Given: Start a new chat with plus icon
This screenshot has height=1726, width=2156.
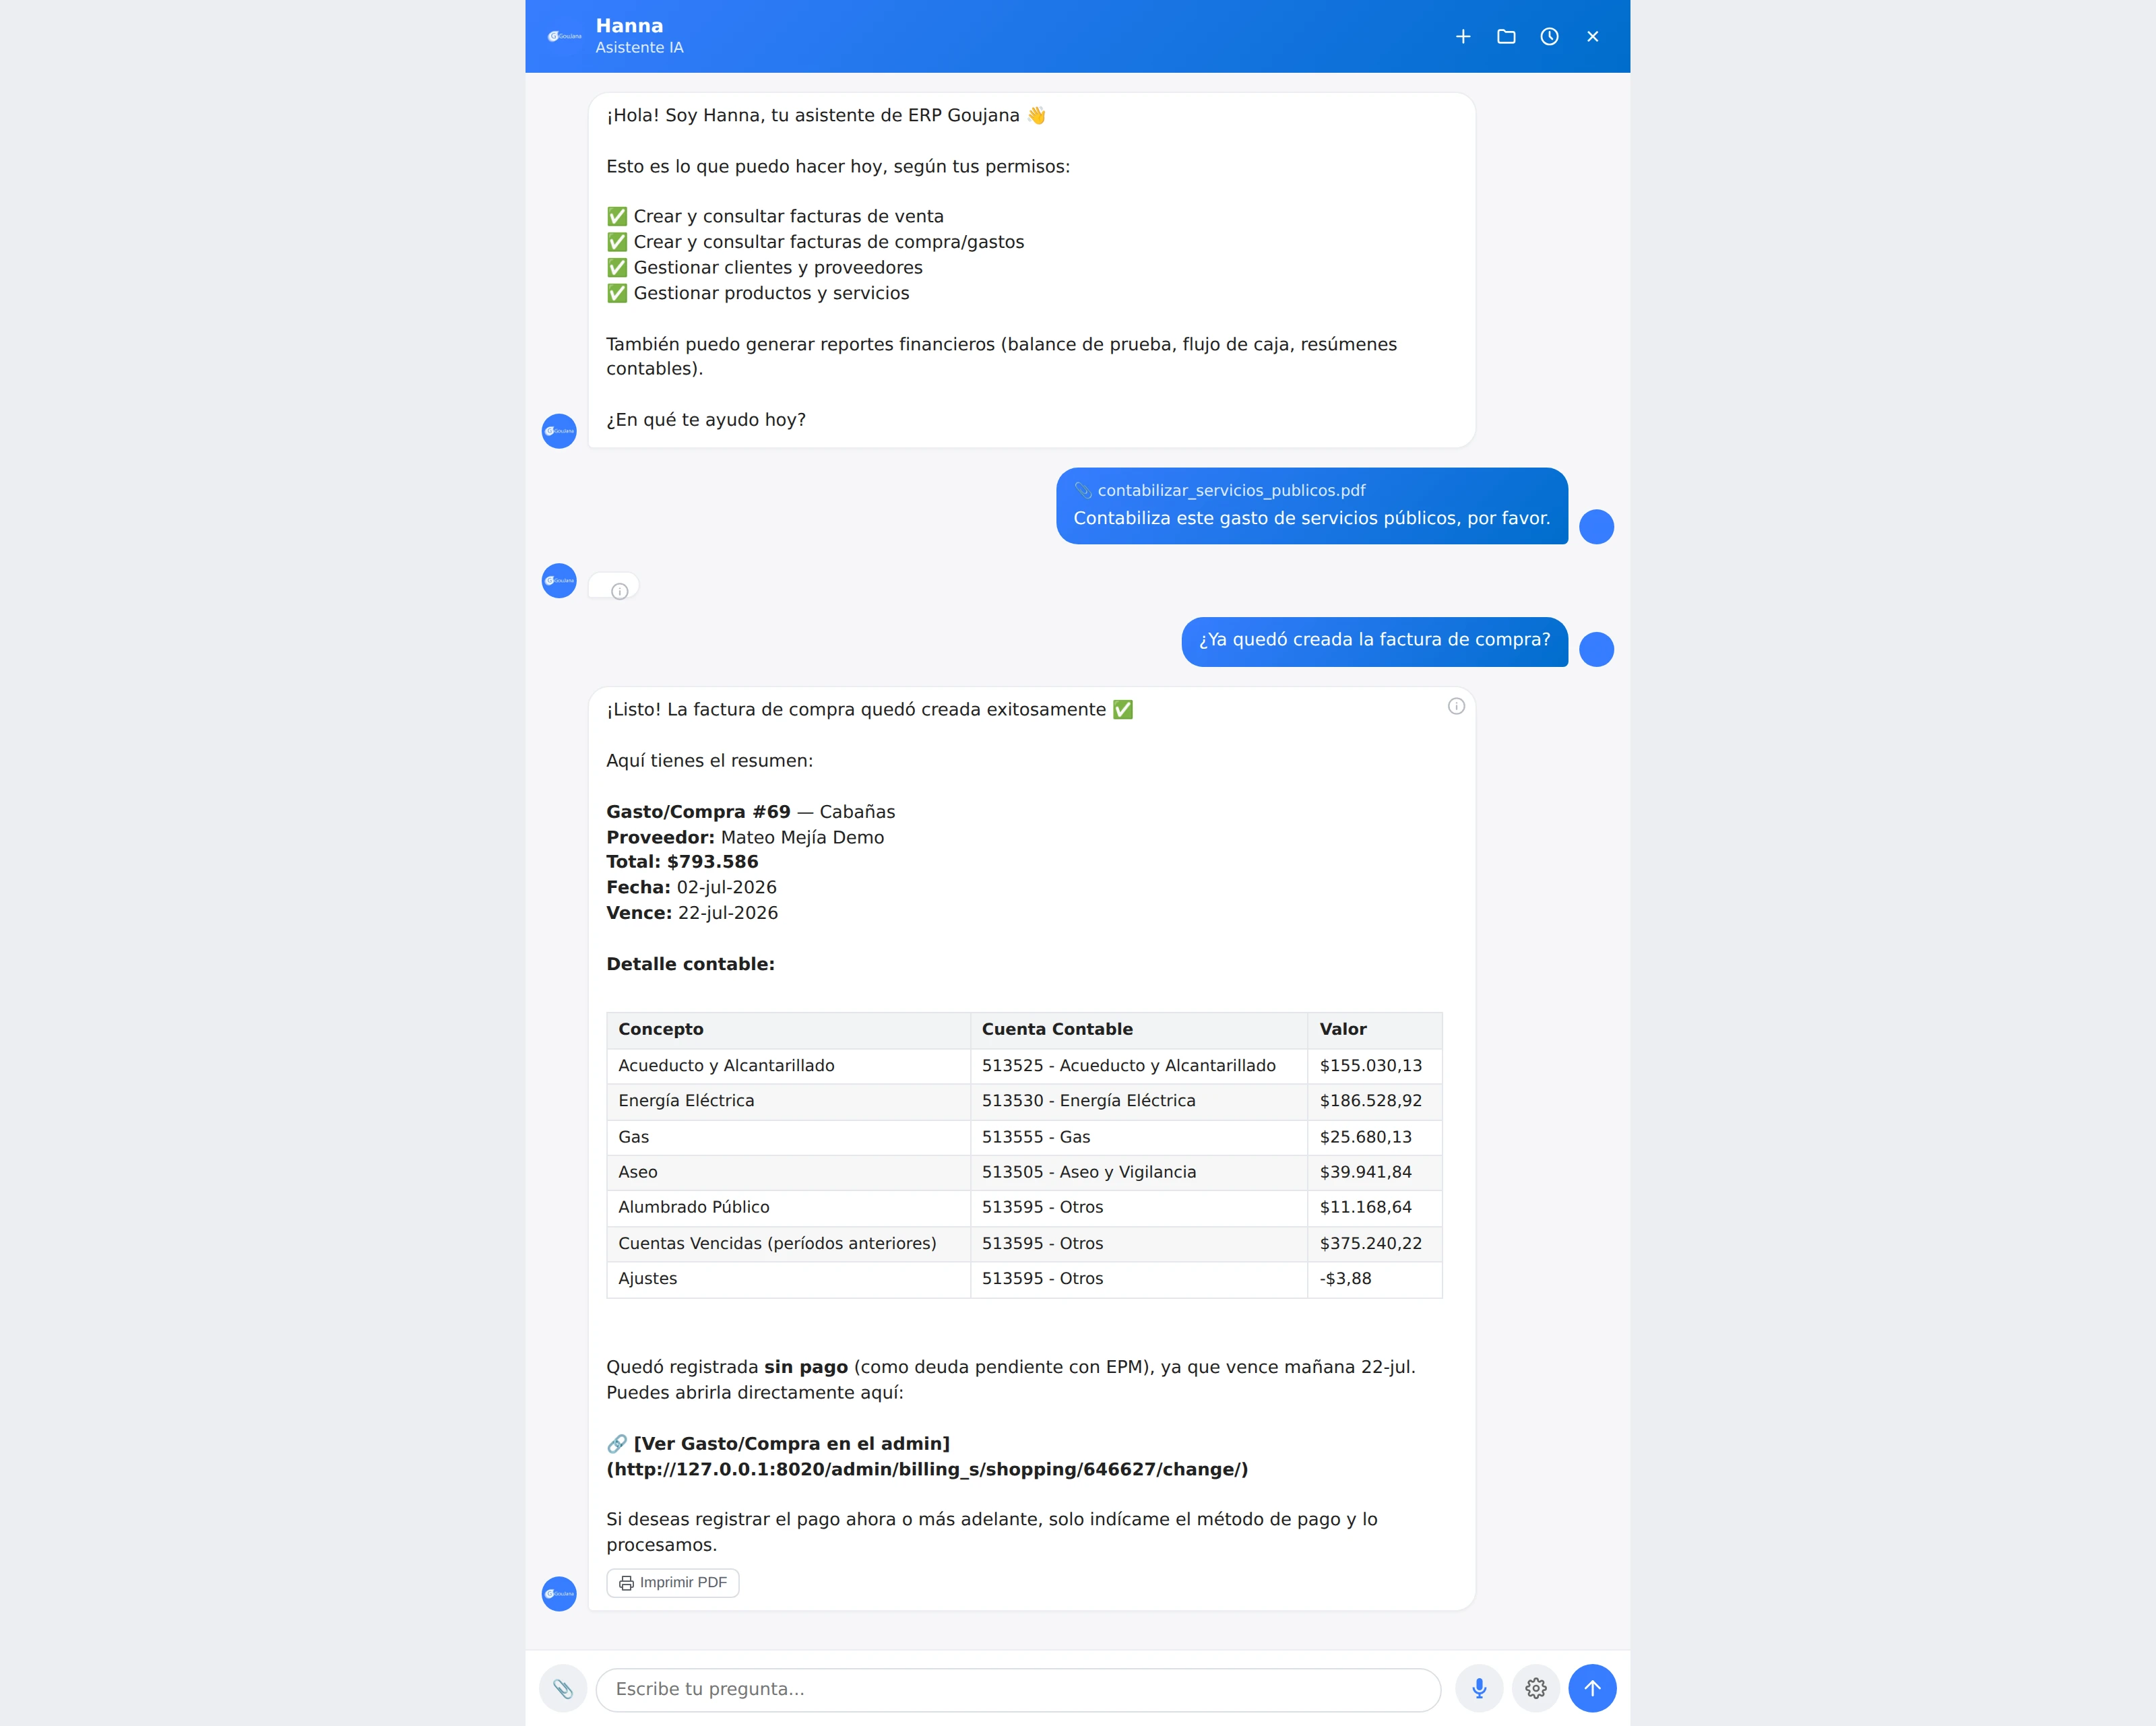Looking at the screenshot, I should [1462, 37].
